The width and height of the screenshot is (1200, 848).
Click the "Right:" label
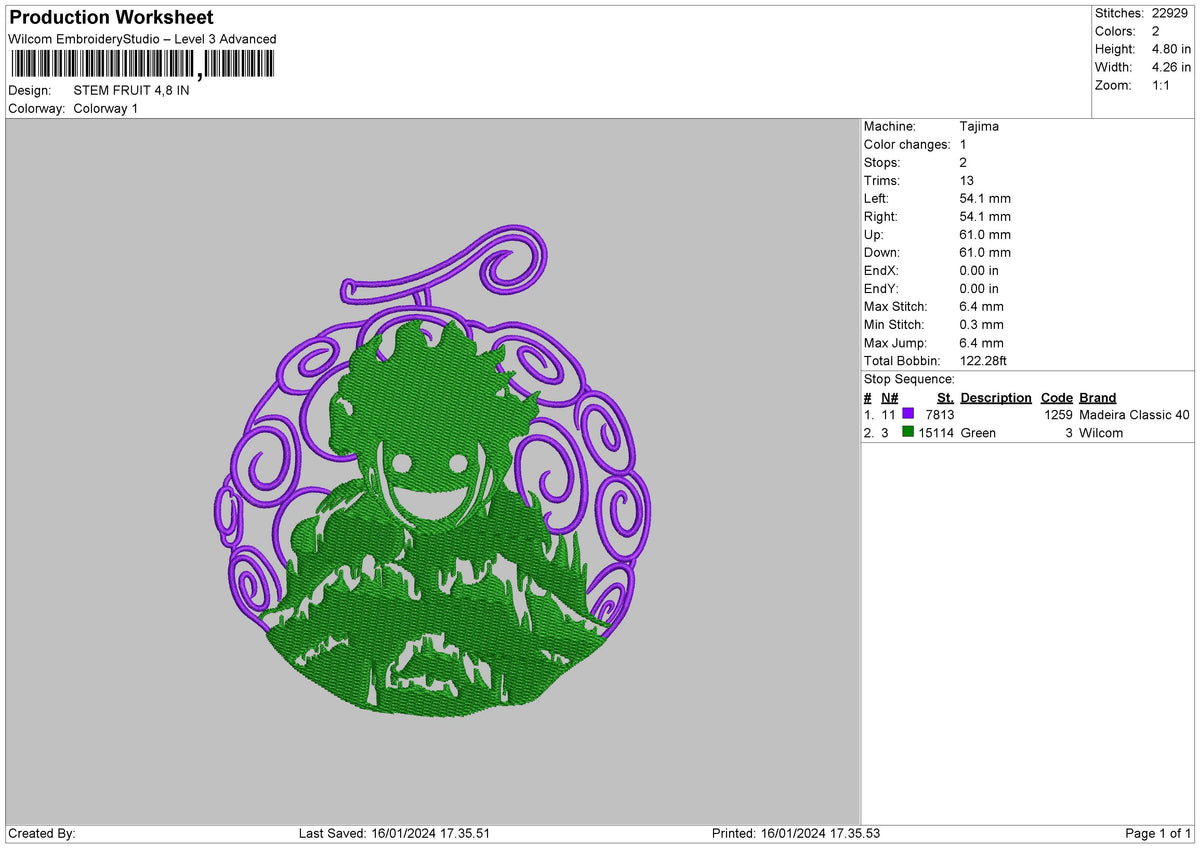881,216
